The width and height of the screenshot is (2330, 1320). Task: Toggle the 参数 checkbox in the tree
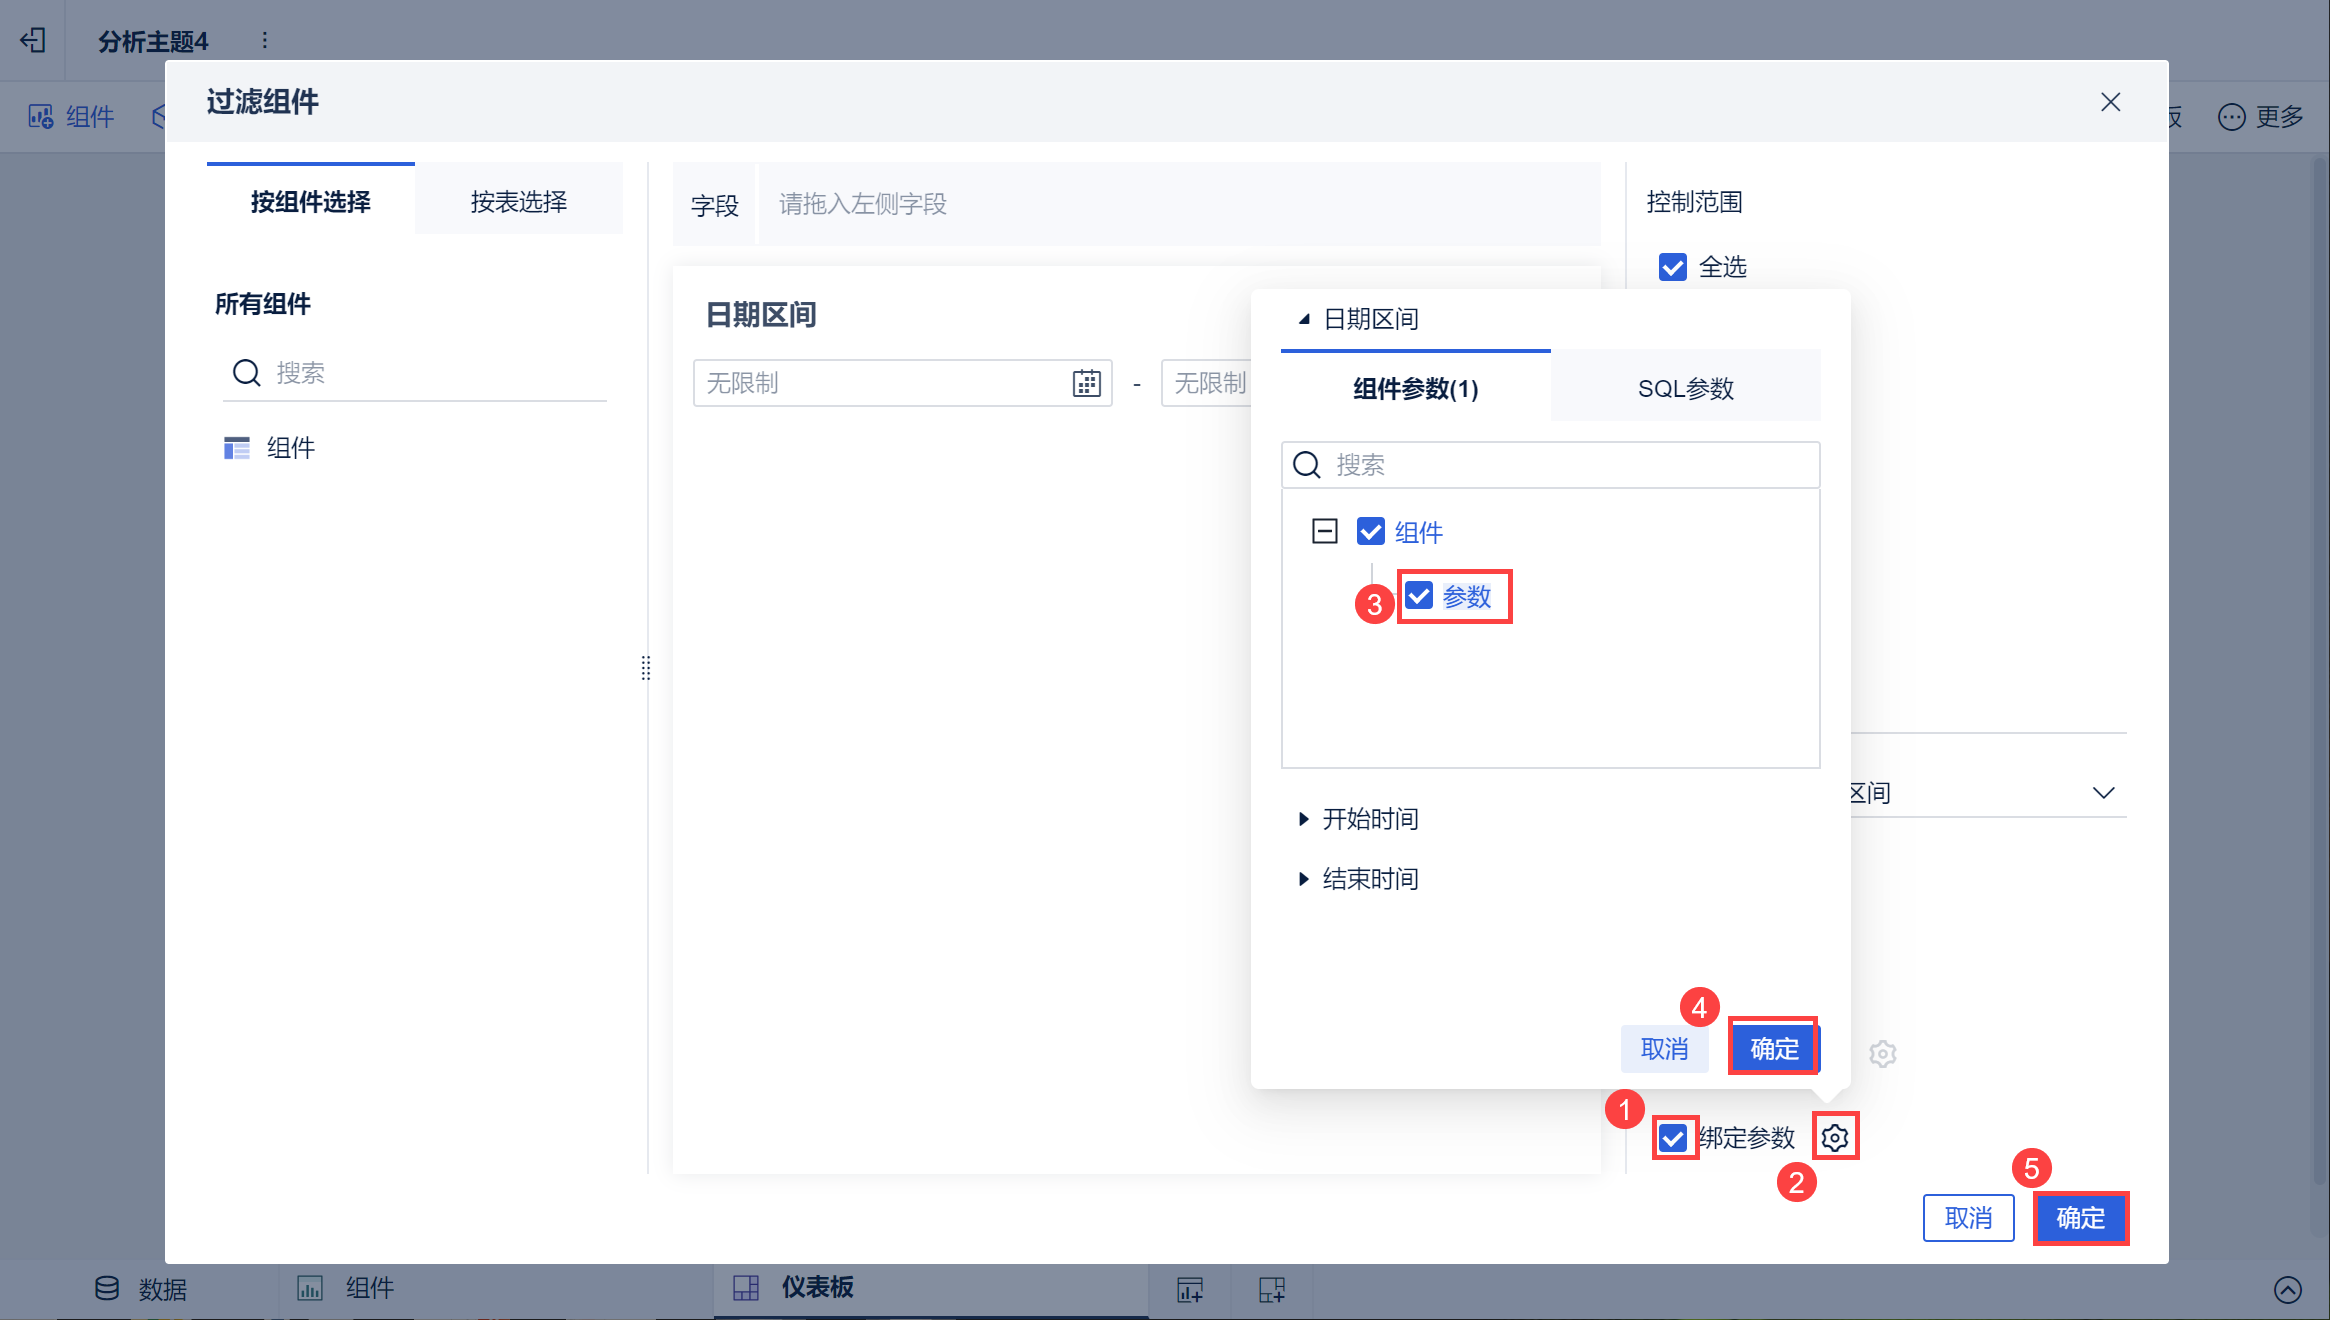tap(1419, 596)
